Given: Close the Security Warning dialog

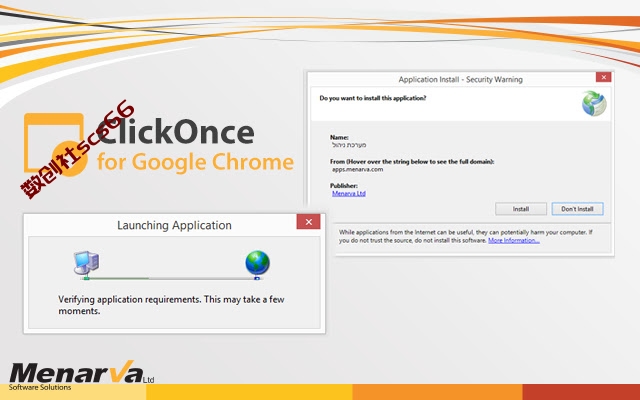Looking at the screenshot, I should pos(603,77).
